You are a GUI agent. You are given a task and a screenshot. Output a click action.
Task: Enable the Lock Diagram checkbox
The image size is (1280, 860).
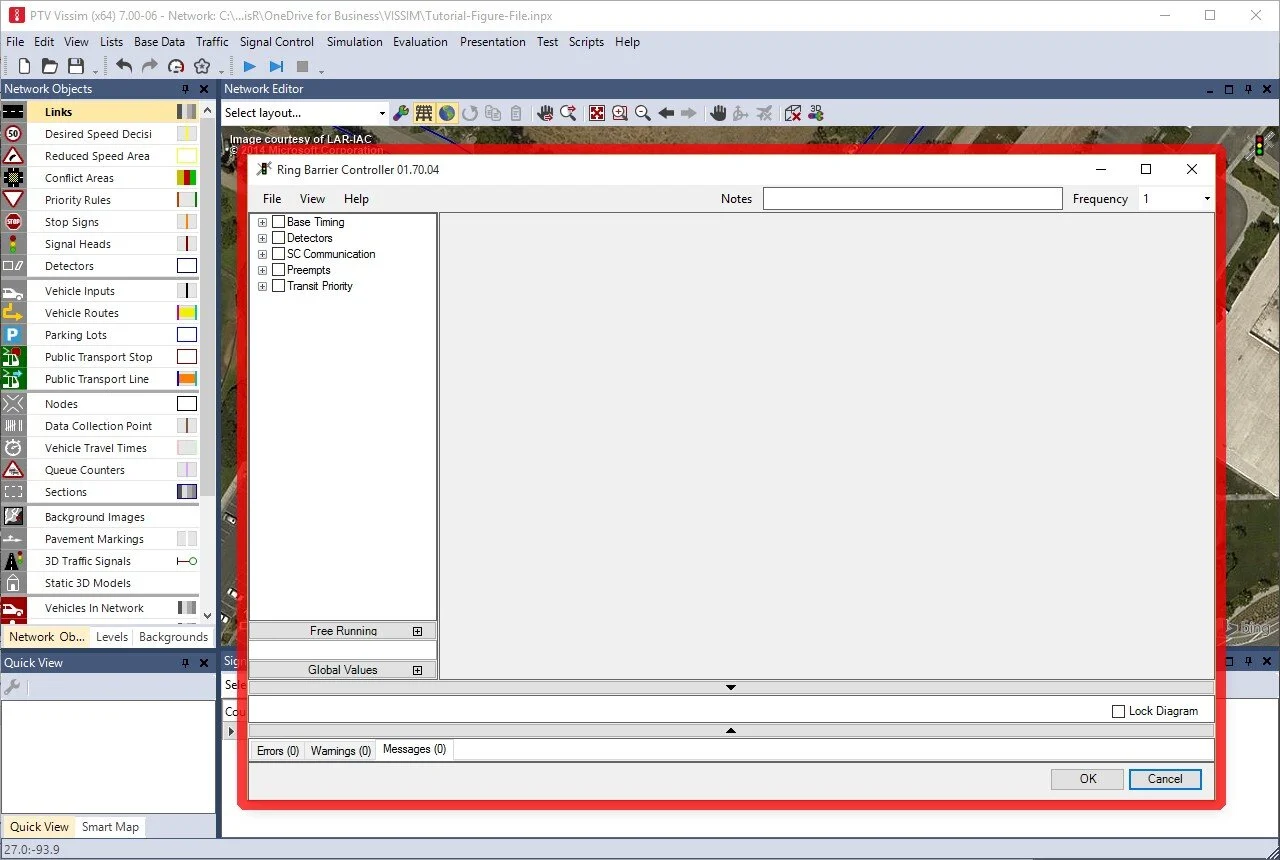[1119, 711]
